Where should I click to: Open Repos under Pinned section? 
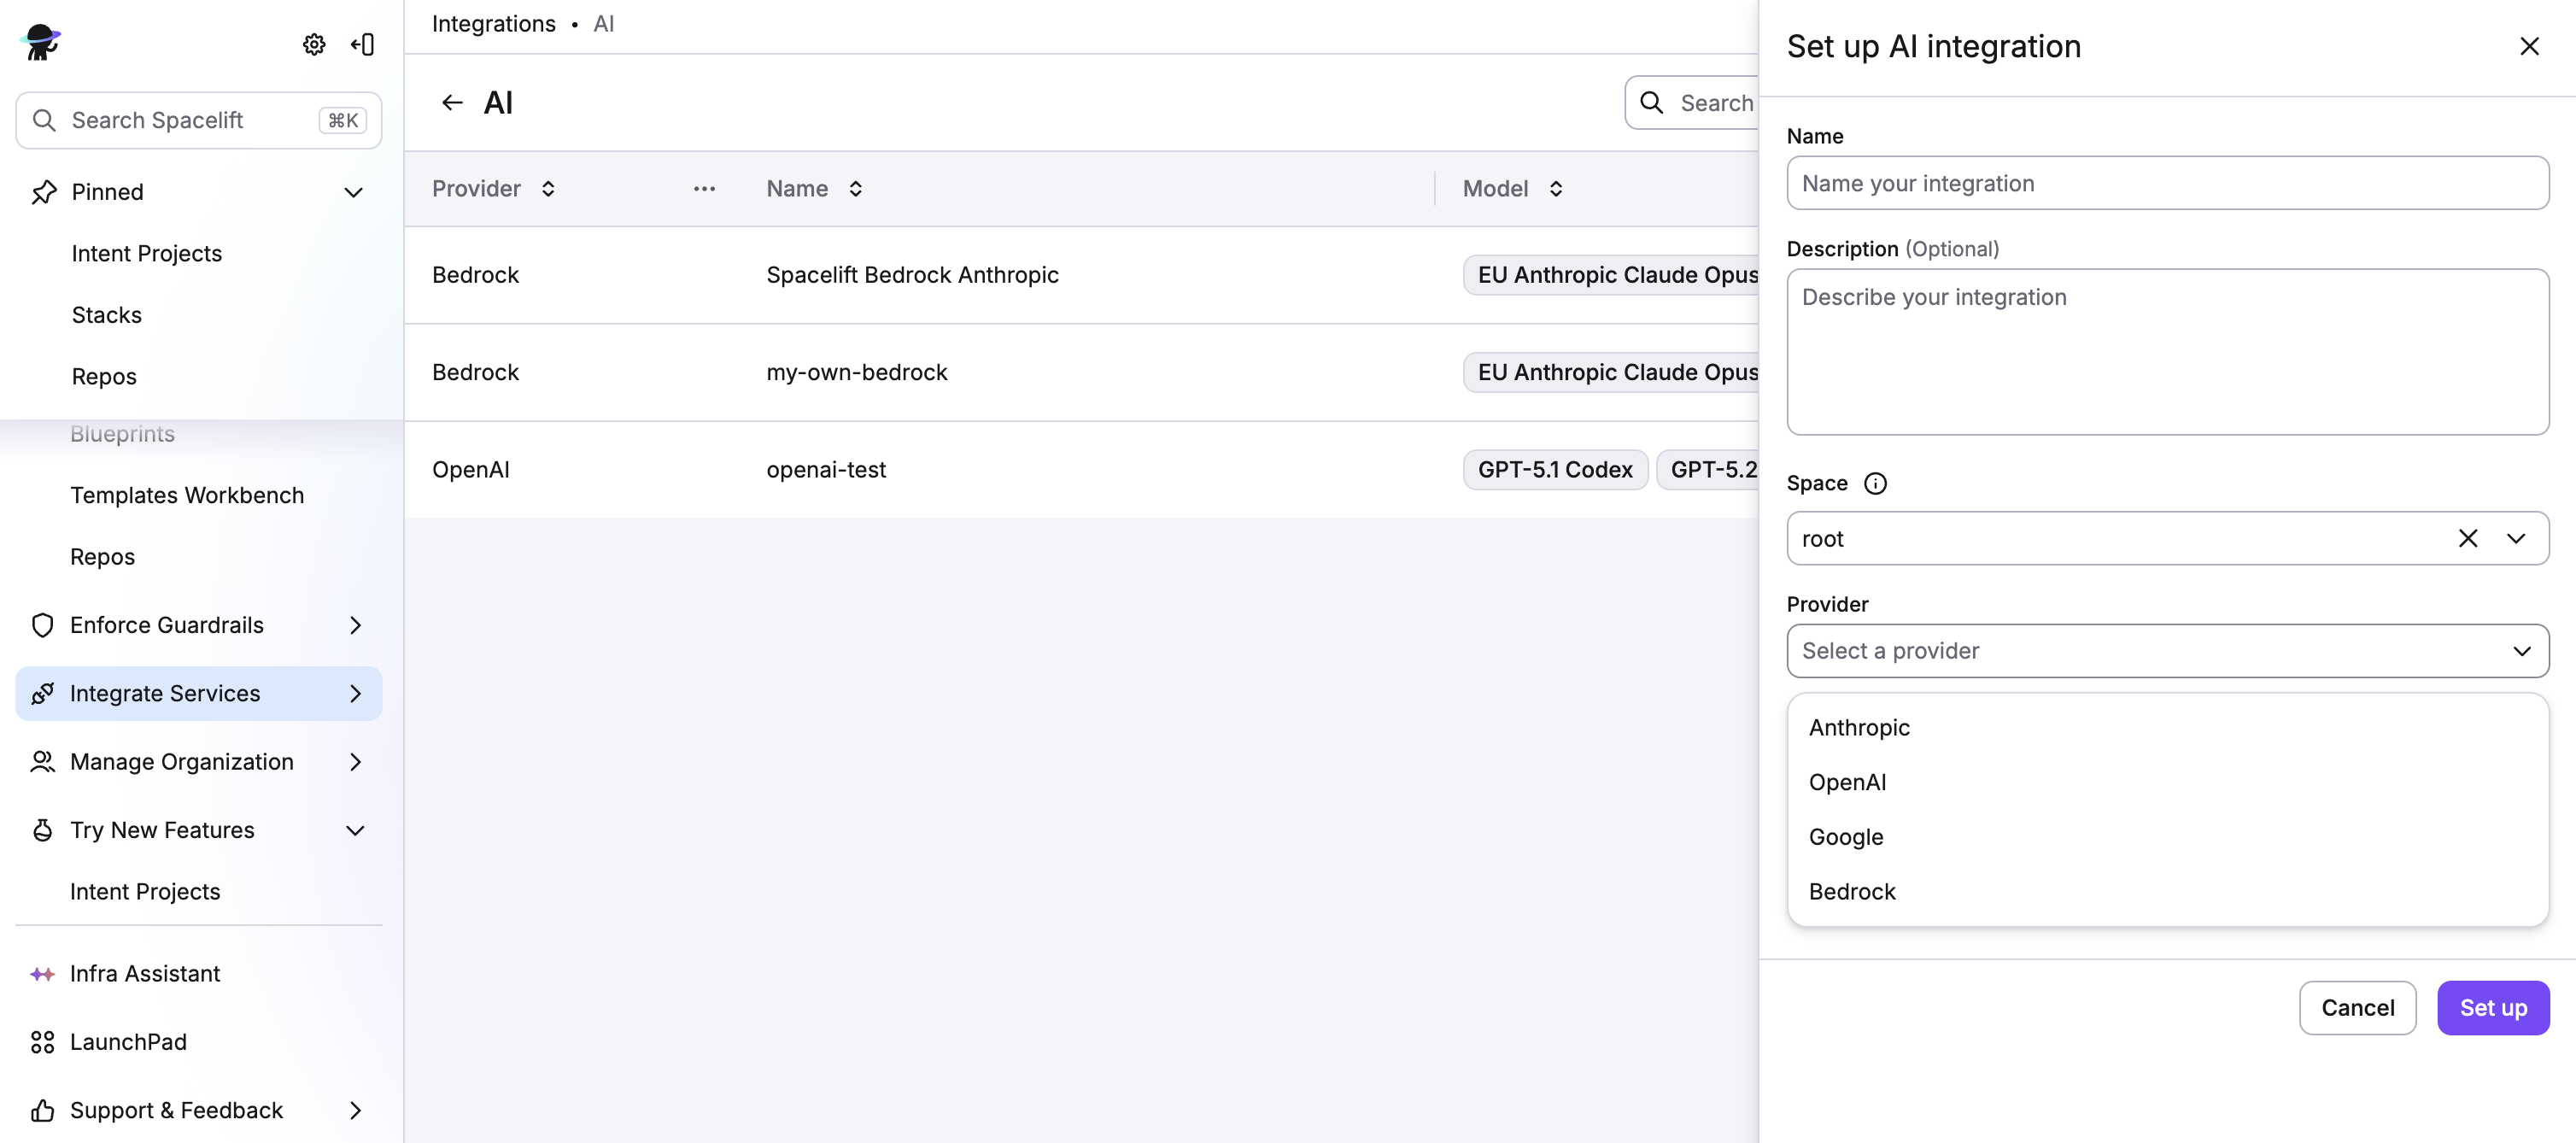(x=104, y=376)
